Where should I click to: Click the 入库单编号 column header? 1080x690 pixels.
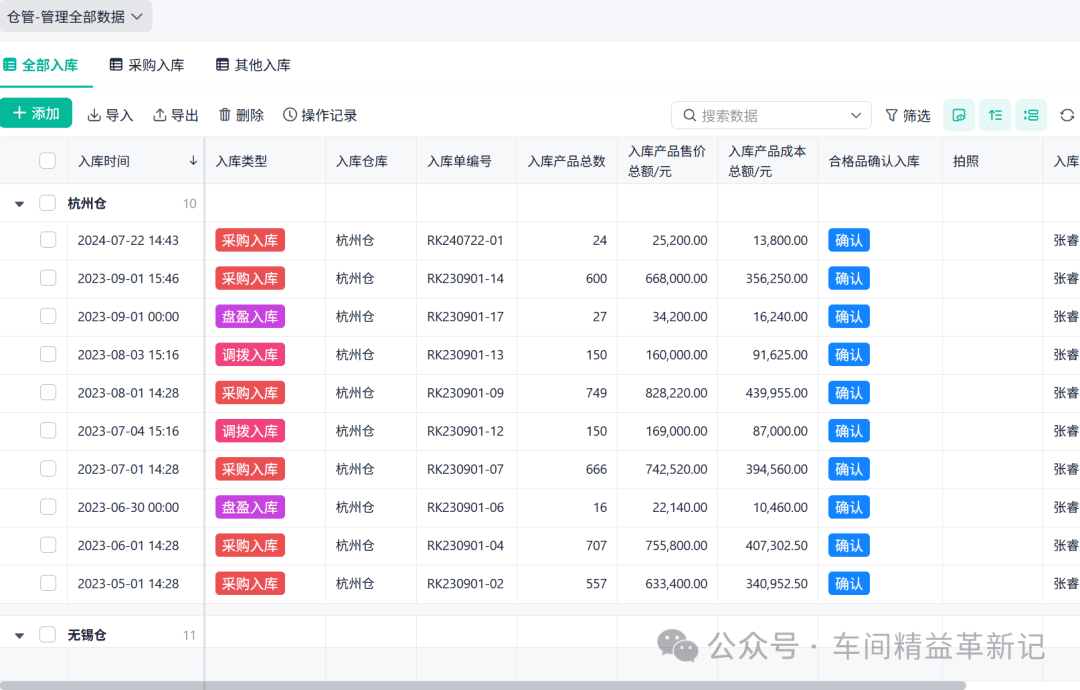pyautogui.click(x=466, y=160)
